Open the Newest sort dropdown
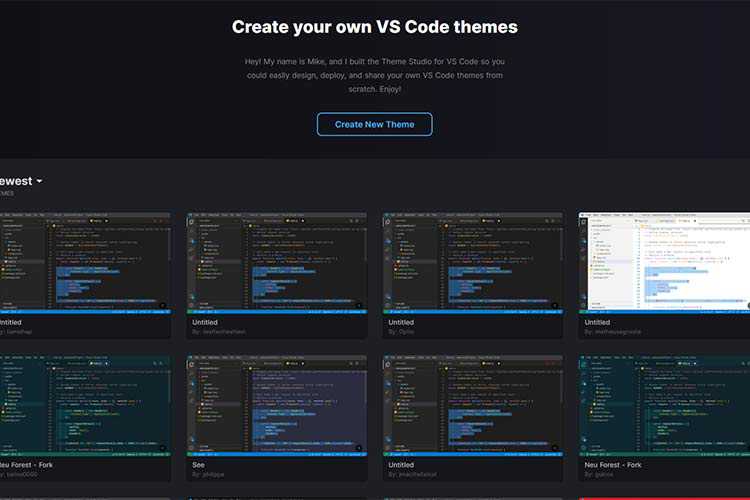Viewport: 750px width, 500px height. pos(20,181)
